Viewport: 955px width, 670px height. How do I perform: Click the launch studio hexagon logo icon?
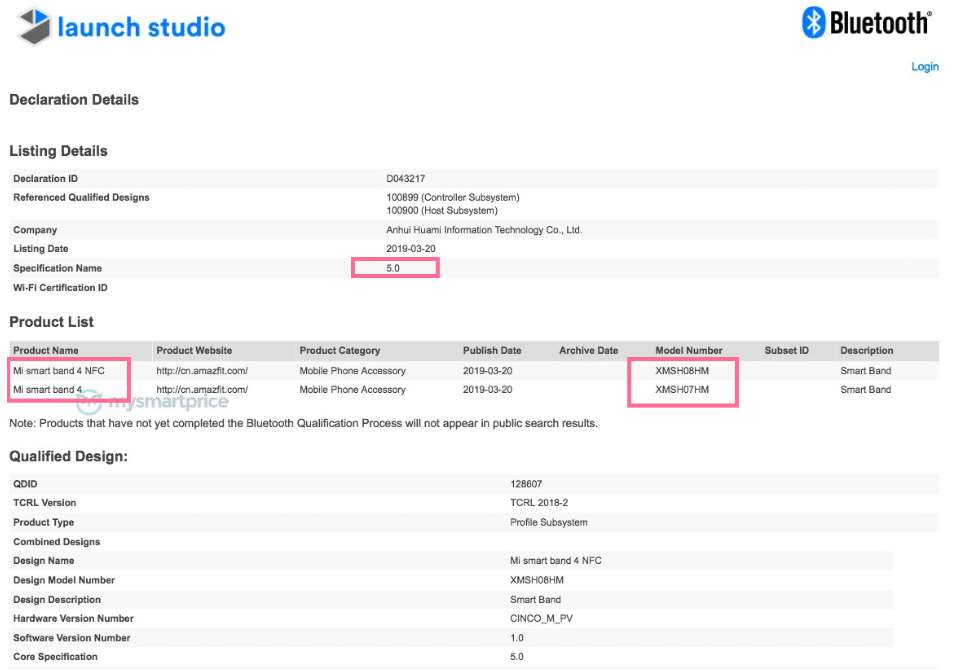pyautogui.click(x=35, y=26)
